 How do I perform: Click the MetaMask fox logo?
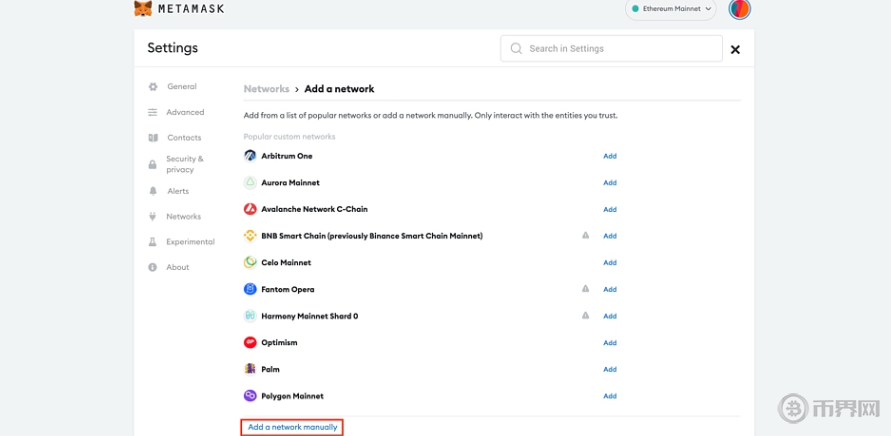click(144, 9)
